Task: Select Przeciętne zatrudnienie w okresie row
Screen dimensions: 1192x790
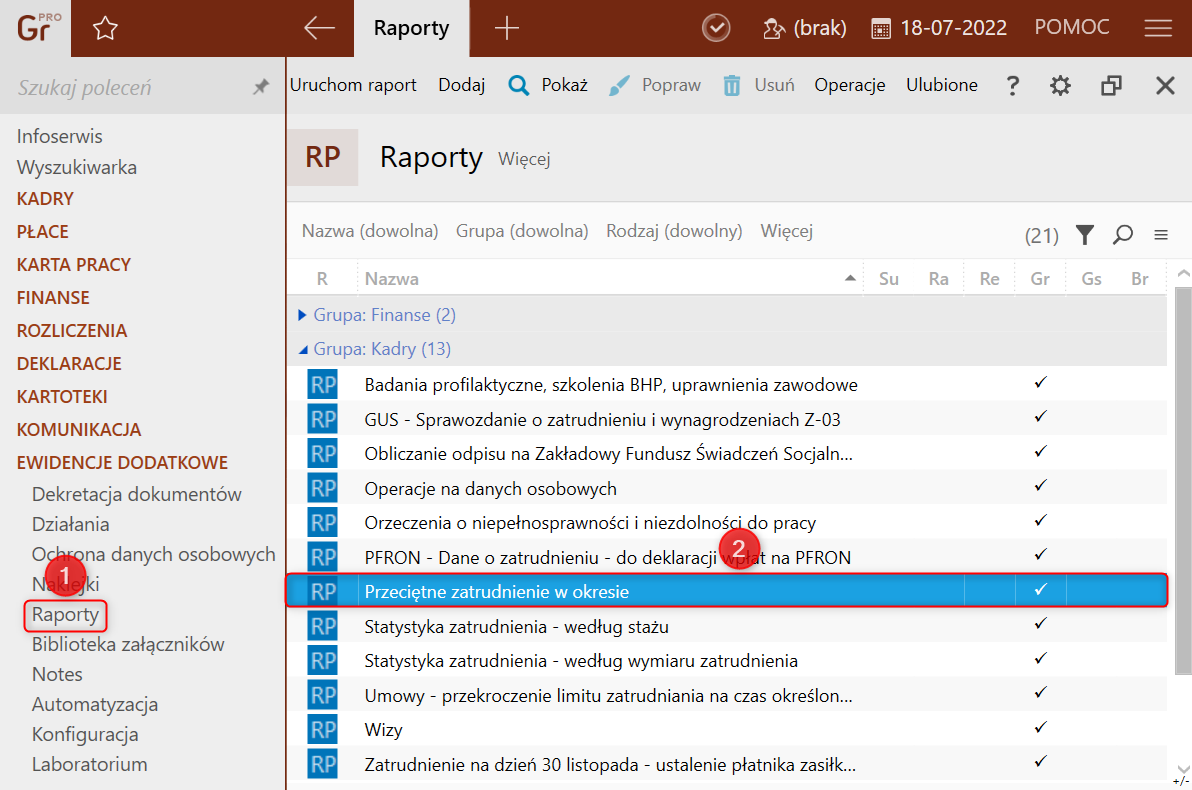Action: tap(726, 591)
